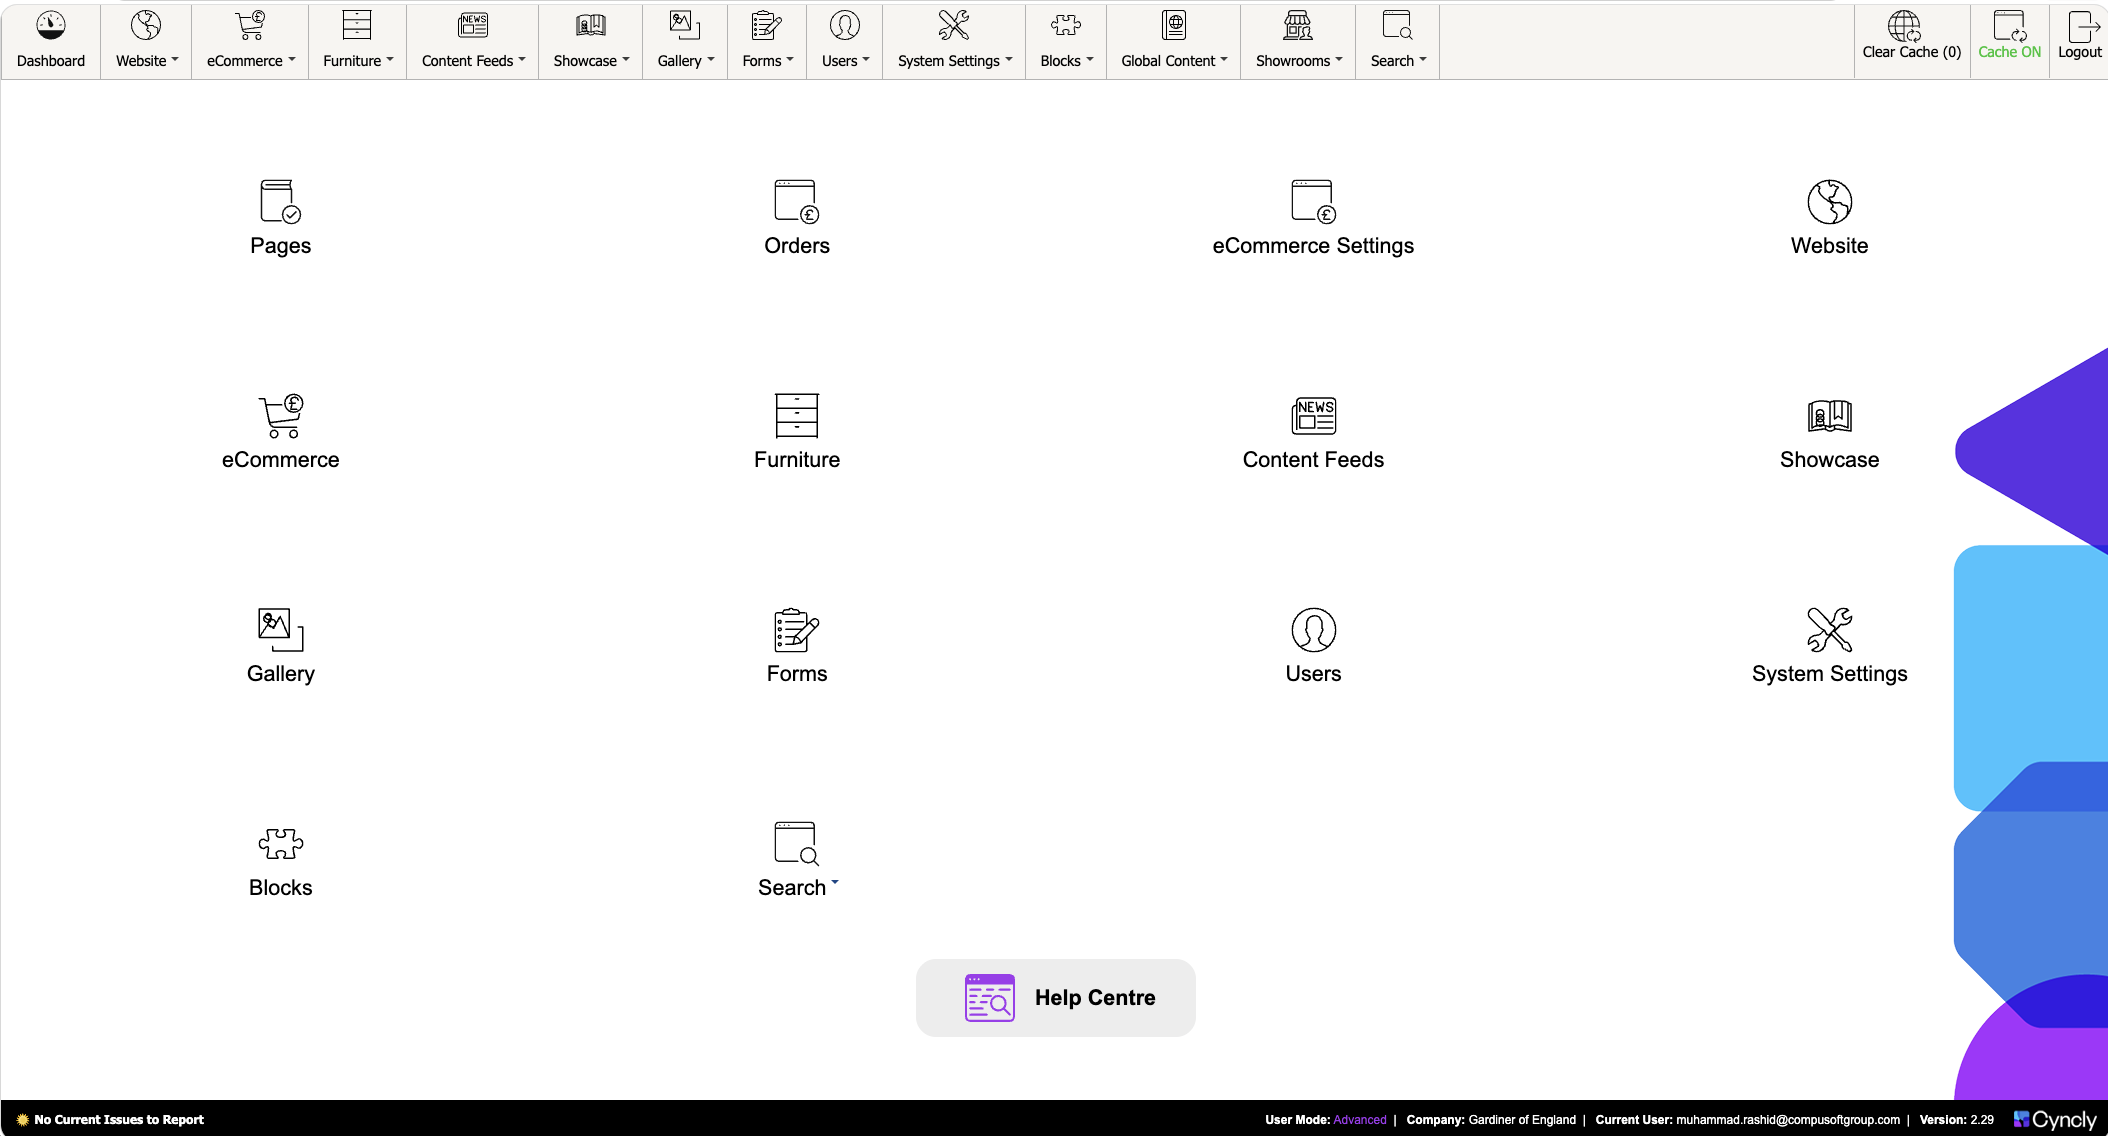Open the Help Centre button
The width and height of the screenshot is (2108, 1136).
(1056, 998)
